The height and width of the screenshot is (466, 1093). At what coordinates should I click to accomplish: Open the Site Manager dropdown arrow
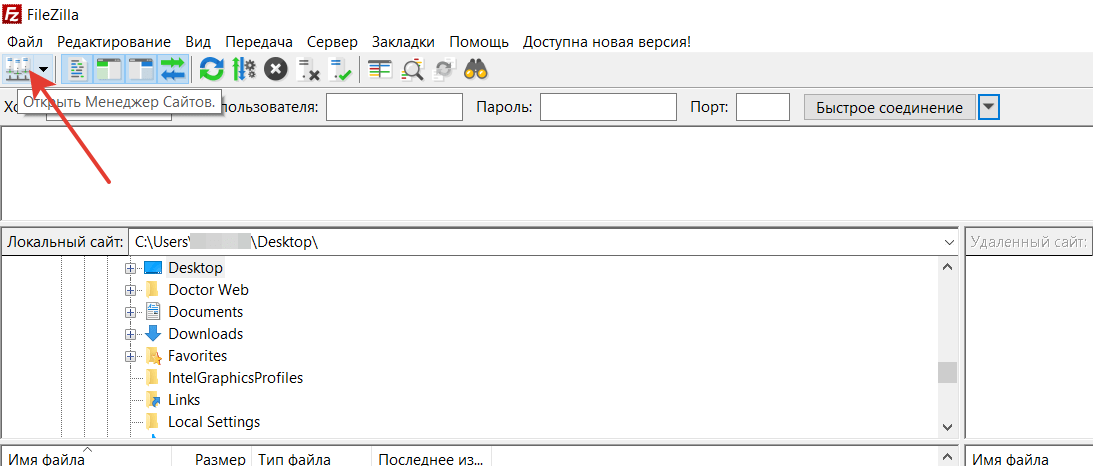point(44,69)
